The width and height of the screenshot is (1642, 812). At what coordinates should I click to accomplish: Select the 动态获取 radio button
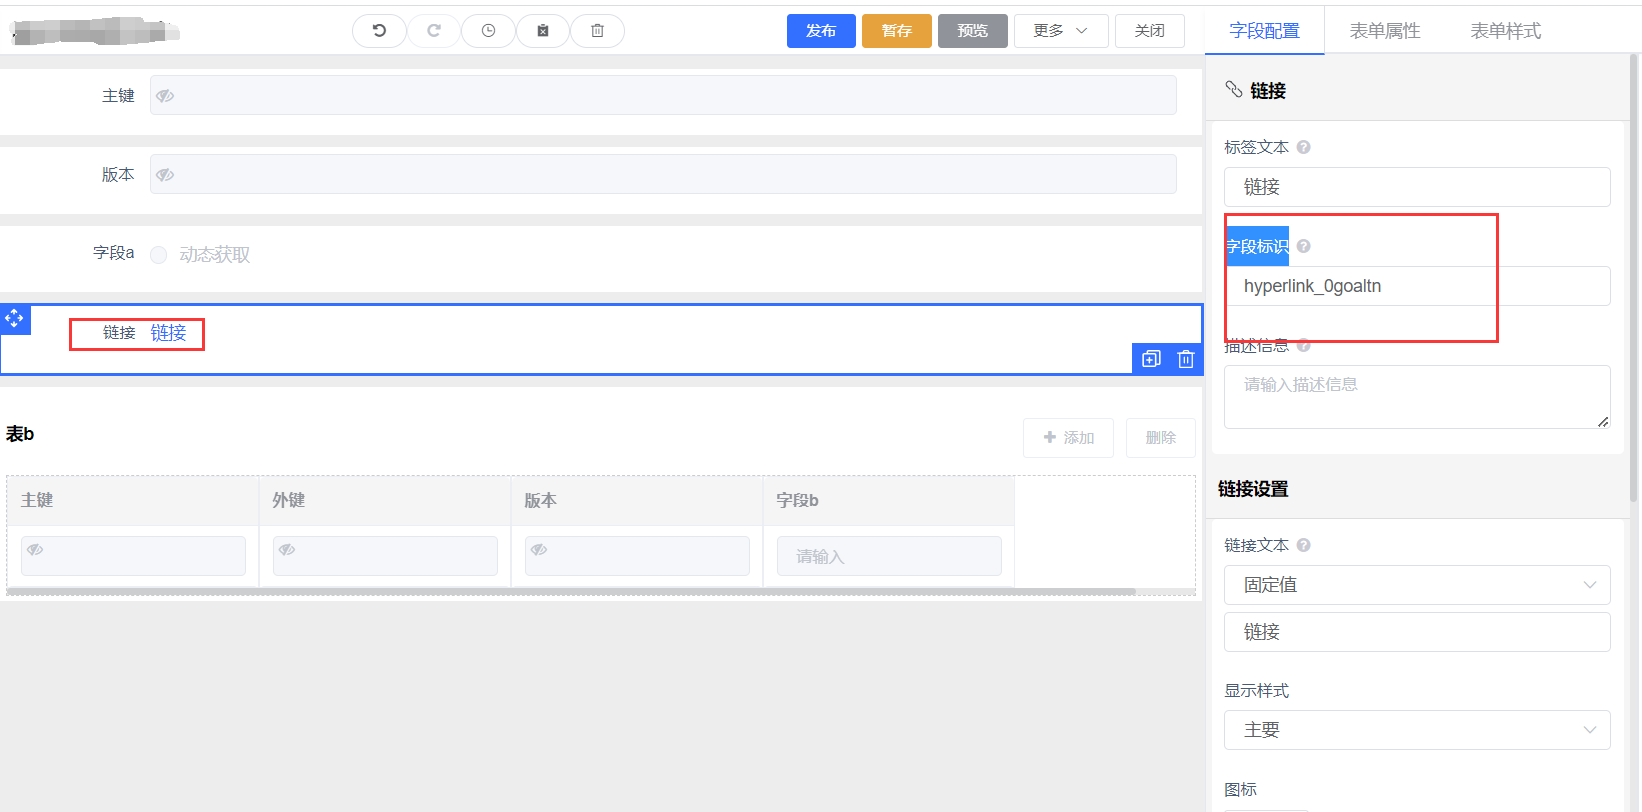159,255
